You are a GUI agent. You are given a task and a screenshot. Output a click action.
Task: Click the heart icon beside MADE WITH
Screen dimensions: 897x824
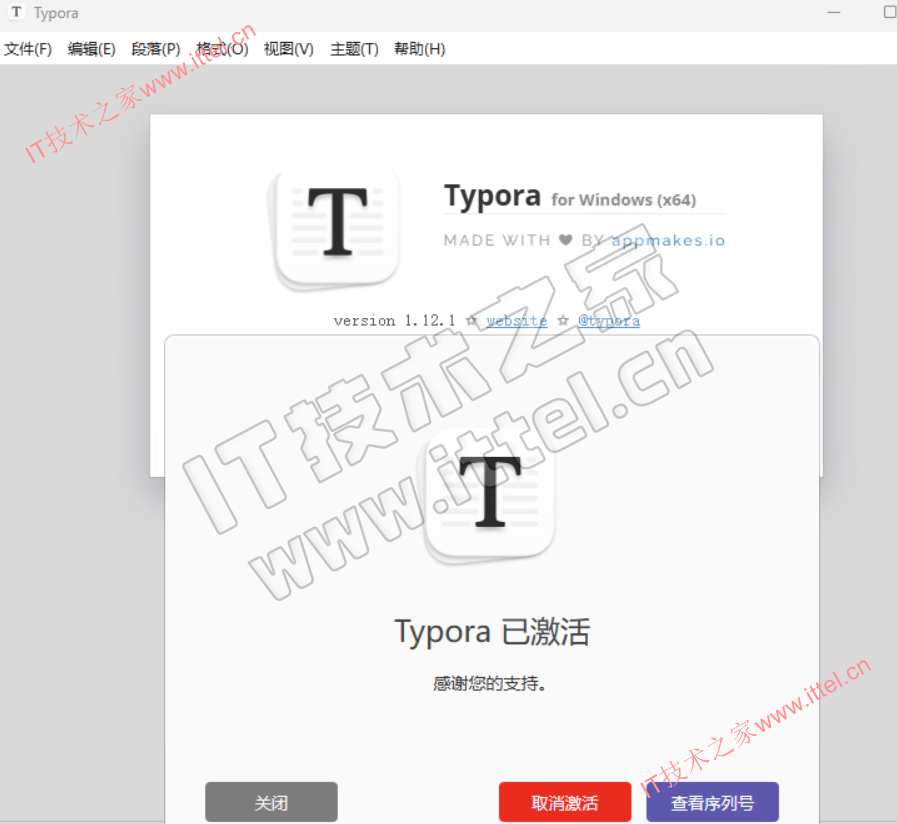[x=565, y=240]
